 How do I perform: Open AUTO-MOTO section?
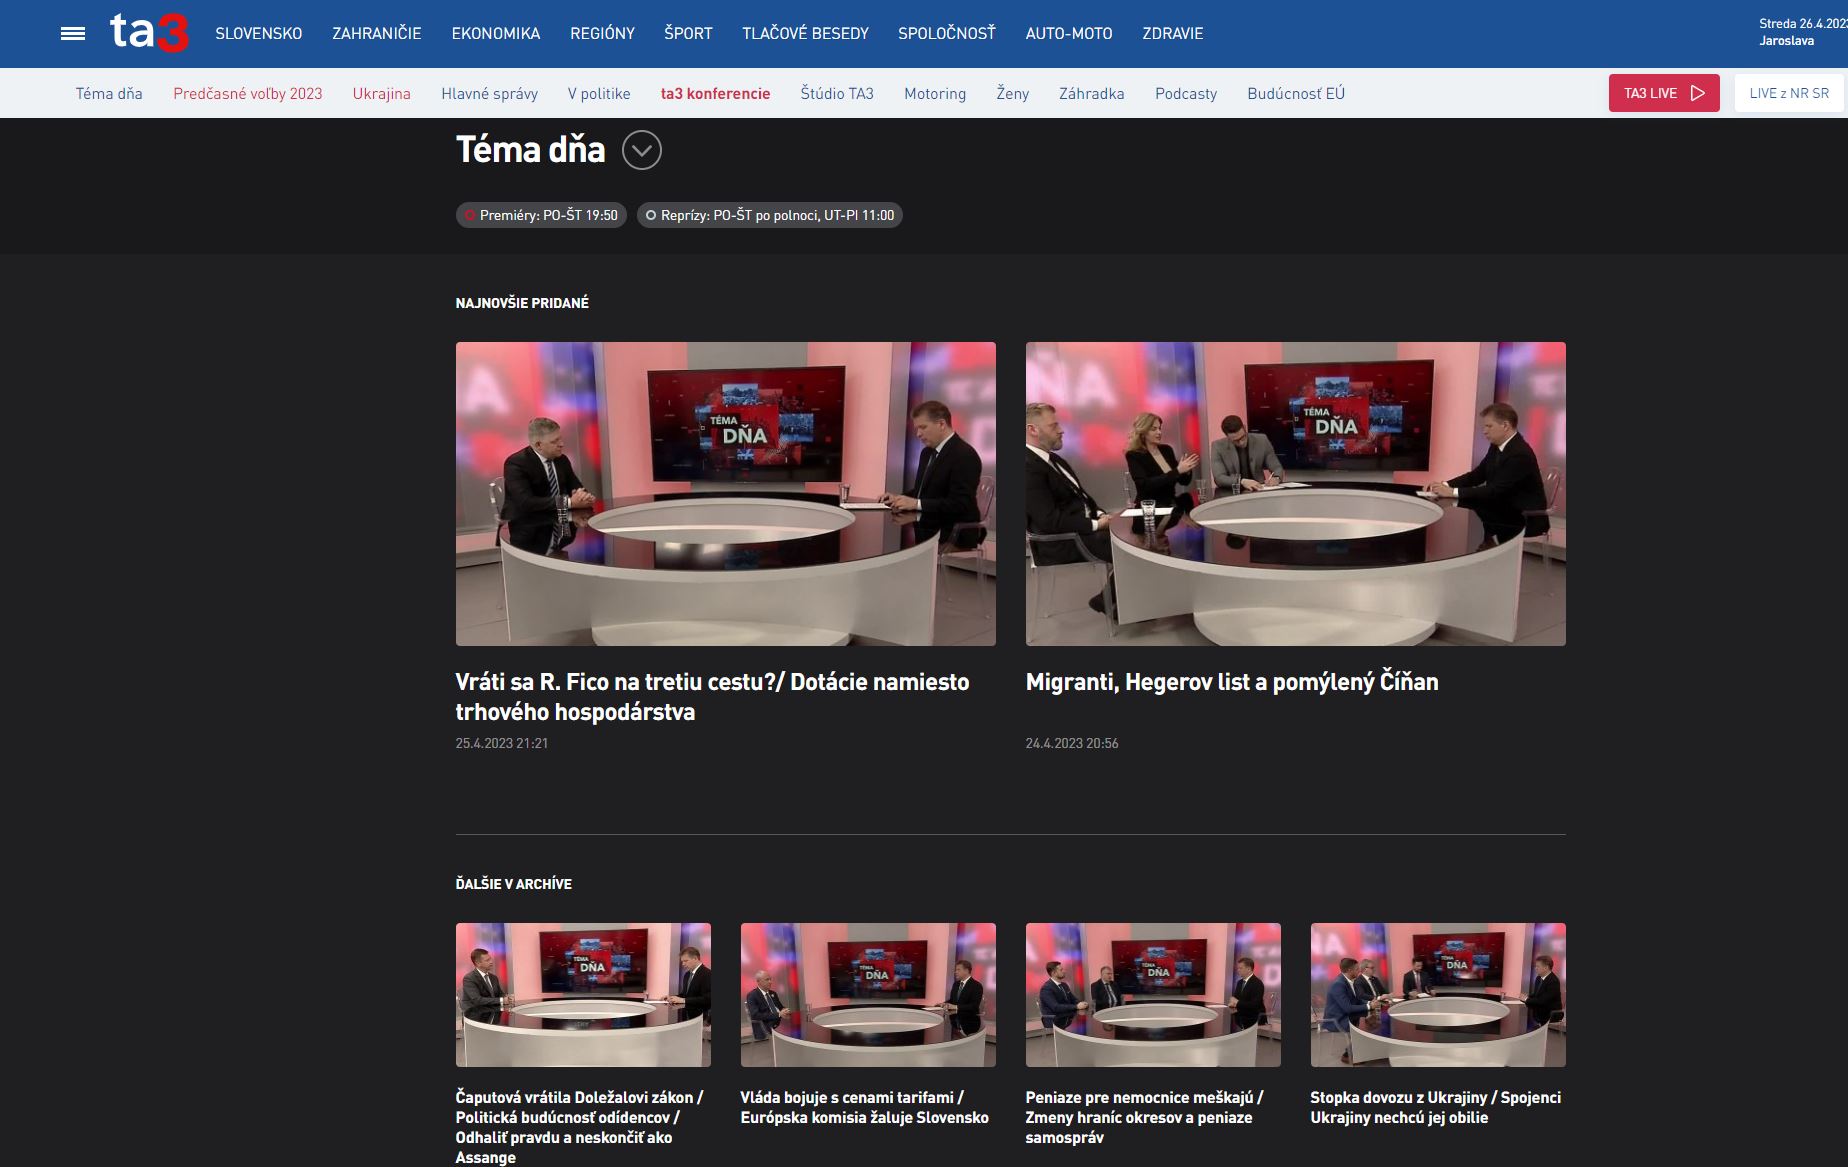[x=1069, y=33]
